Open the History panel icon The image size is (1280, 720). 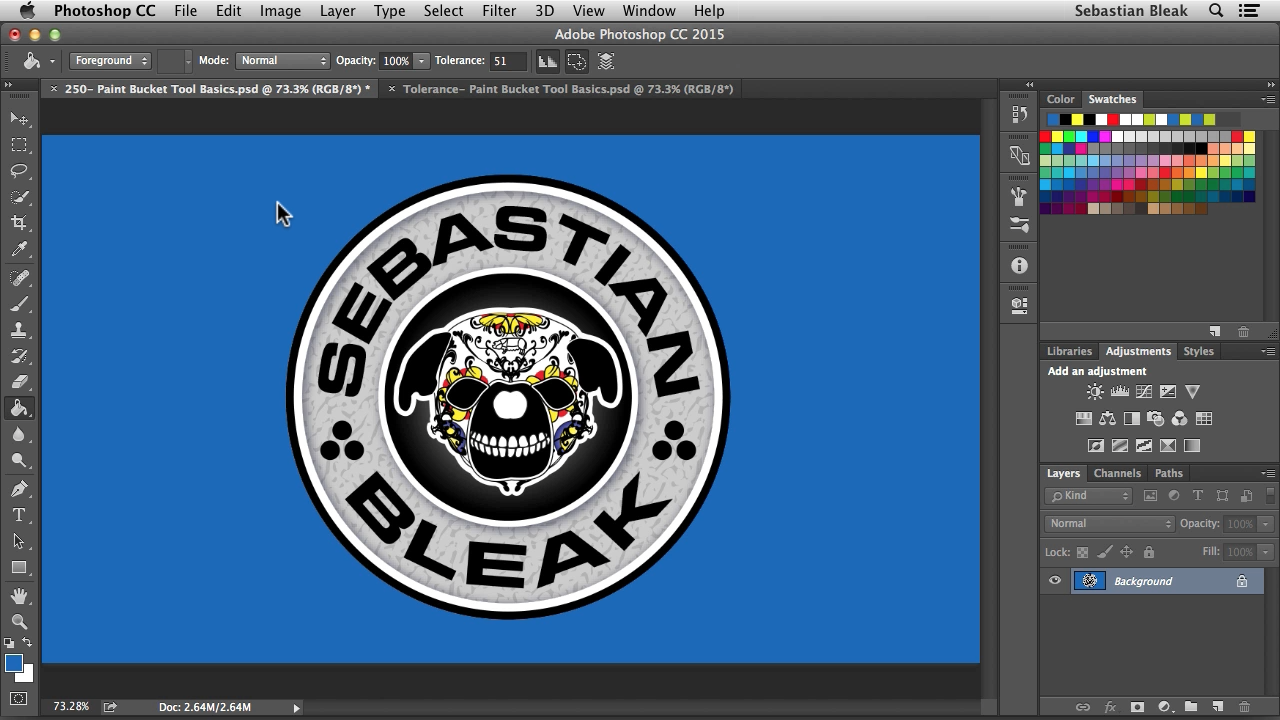pos(1019,115)
